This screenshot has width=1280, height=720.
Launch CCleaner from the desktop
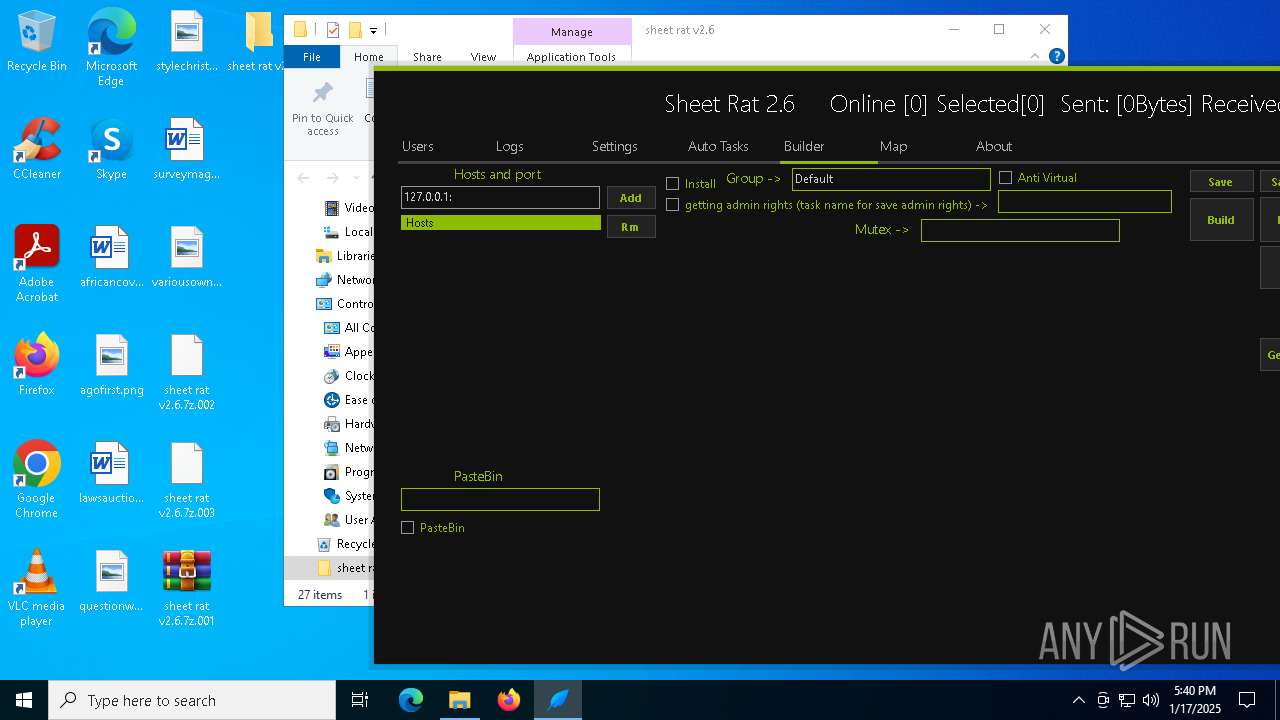click(37, 148)
